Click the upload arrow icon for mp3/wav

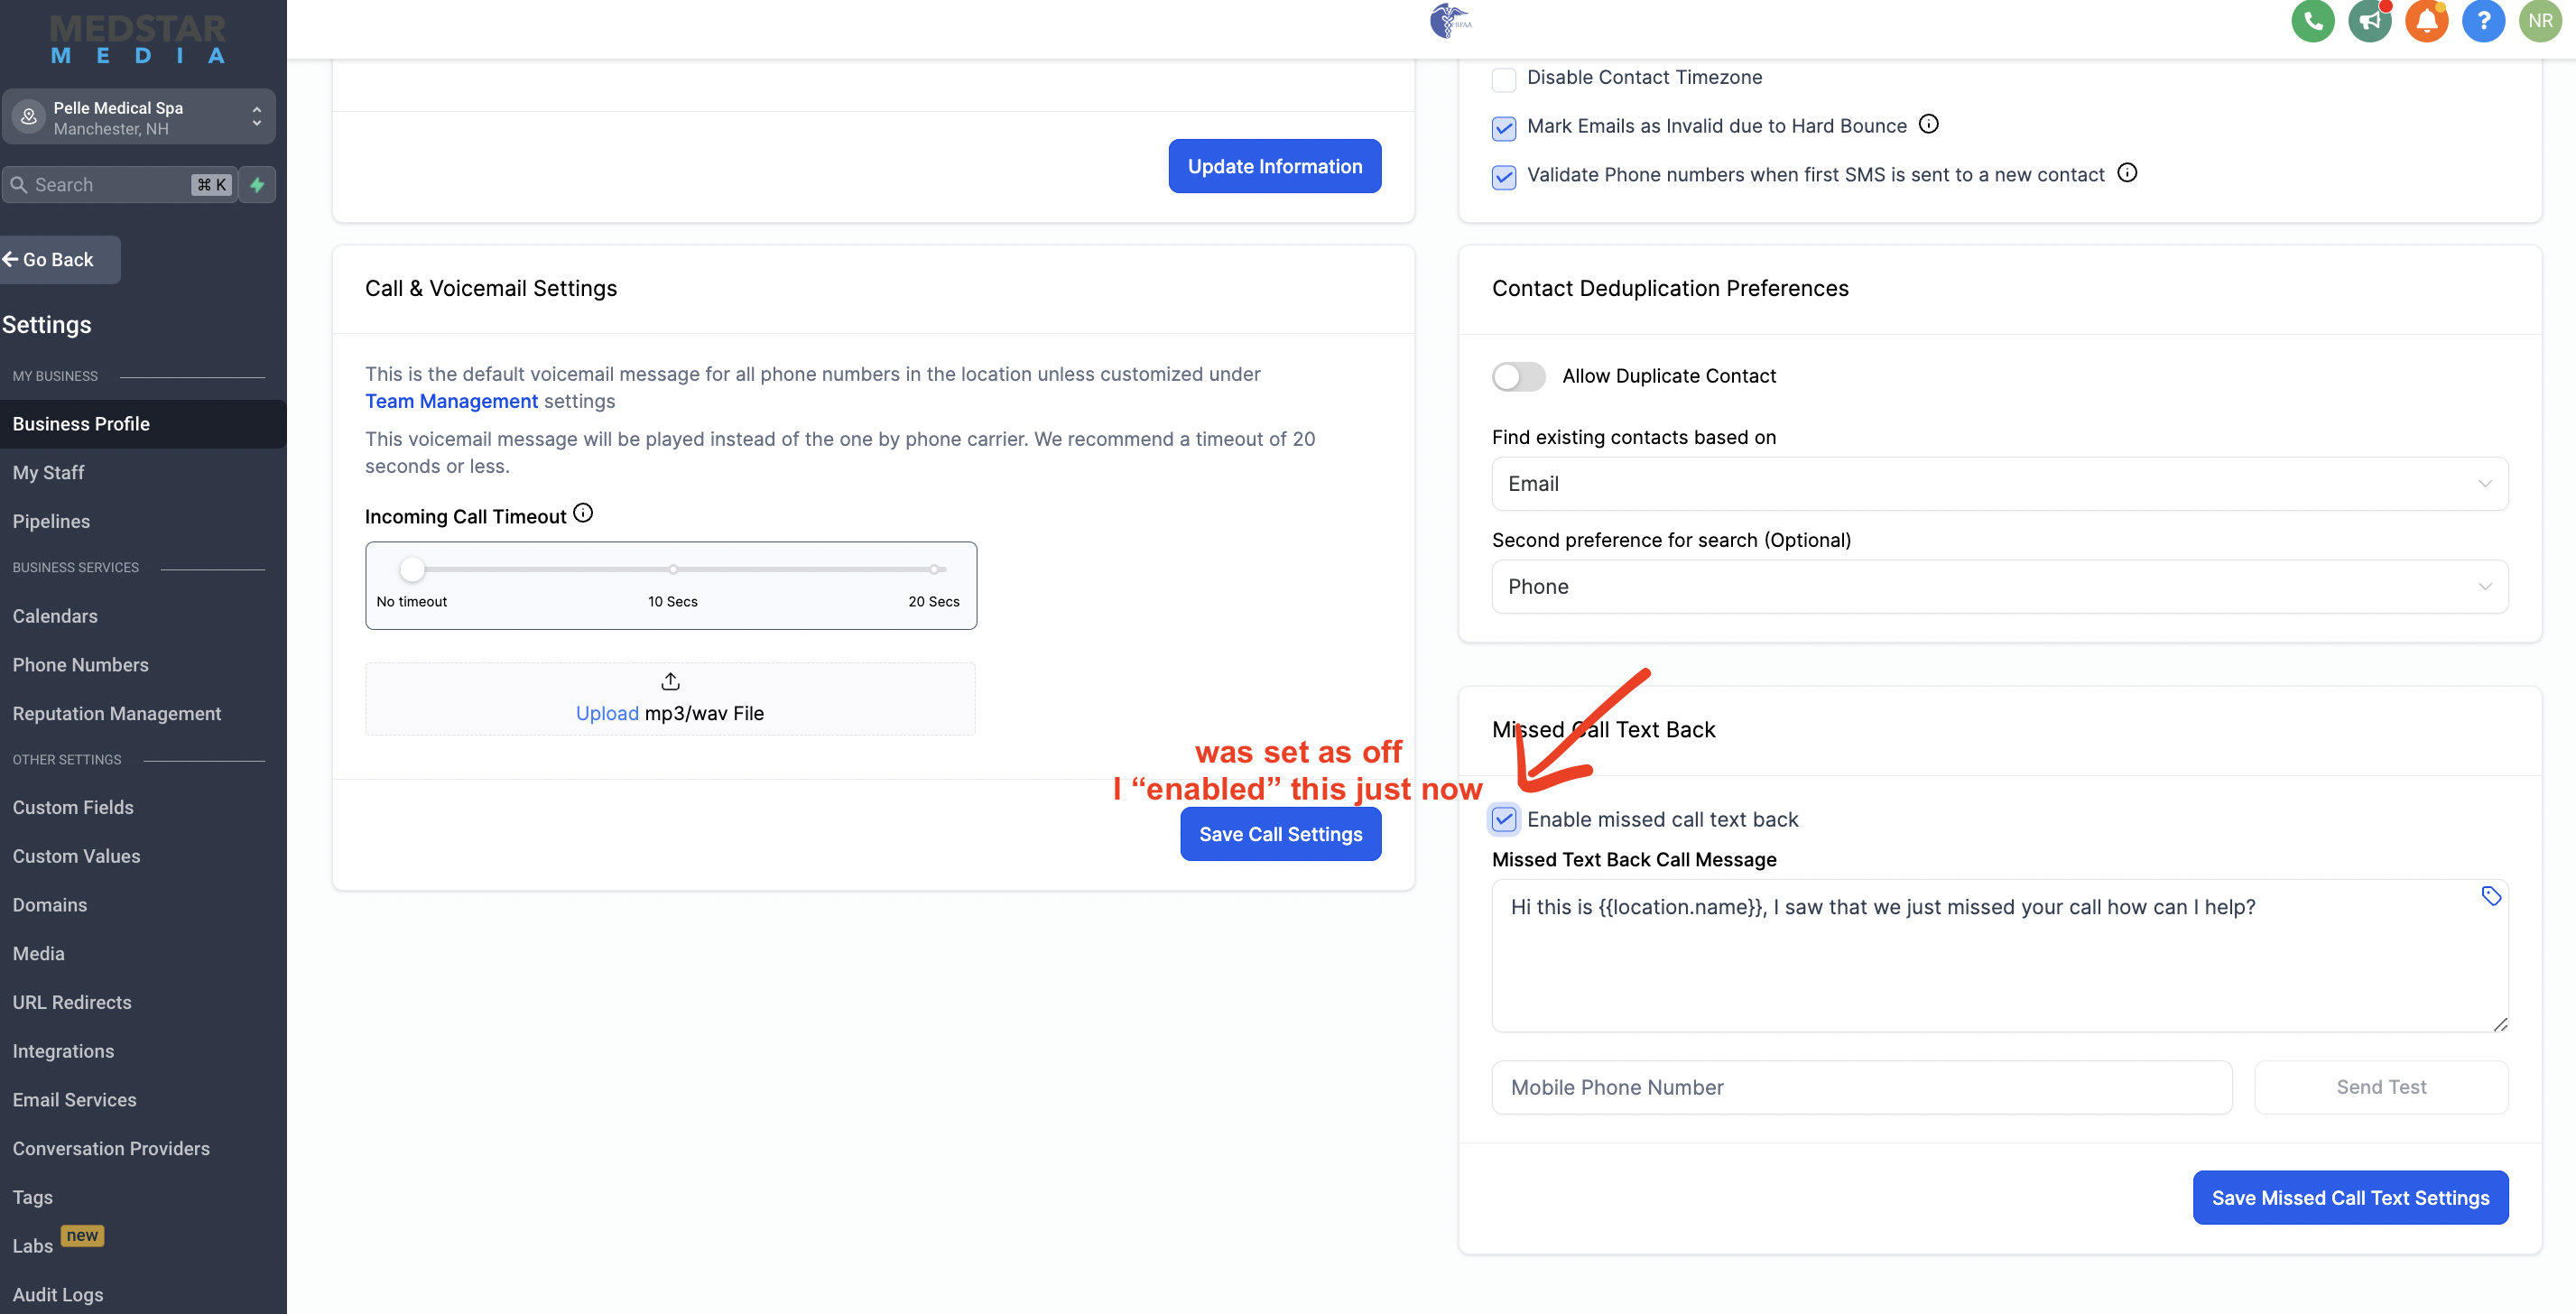tap(670, 682)
